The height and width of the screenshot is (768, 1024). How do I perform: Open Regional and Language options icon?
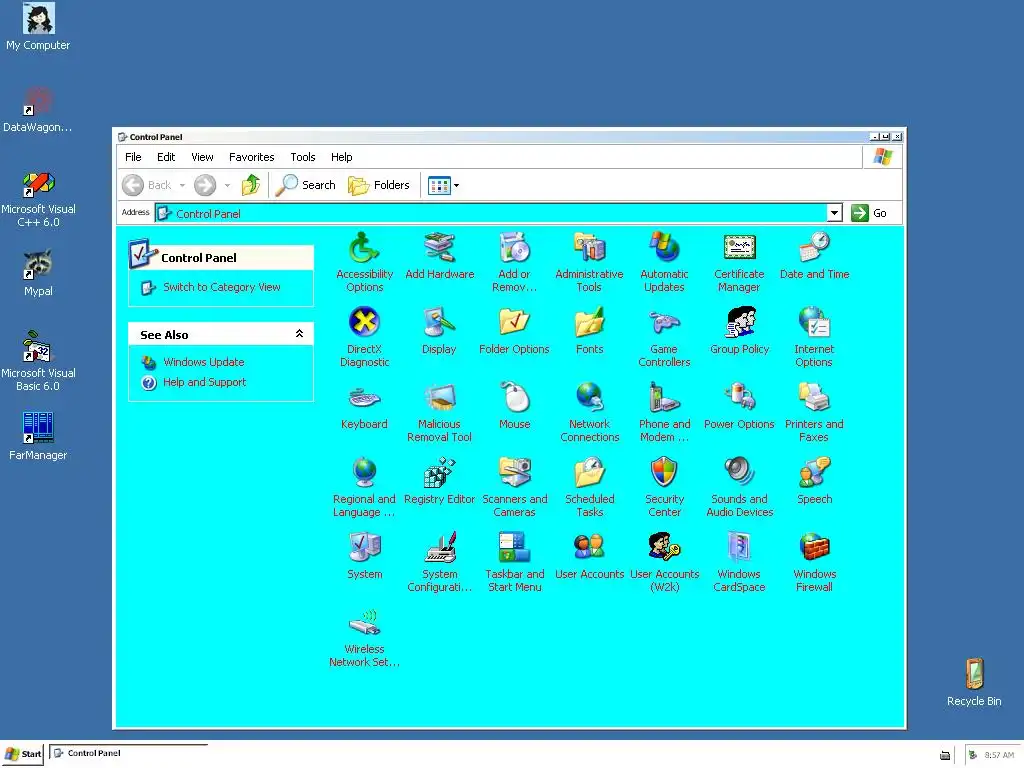pyautogui.click(x=364, y=487)
